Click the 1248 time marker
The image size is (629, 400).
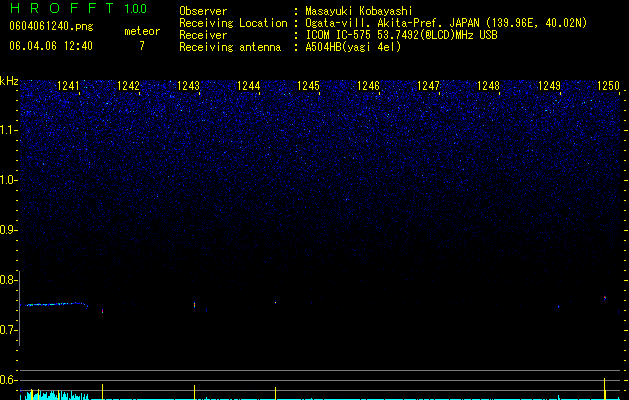click(489, 86)
